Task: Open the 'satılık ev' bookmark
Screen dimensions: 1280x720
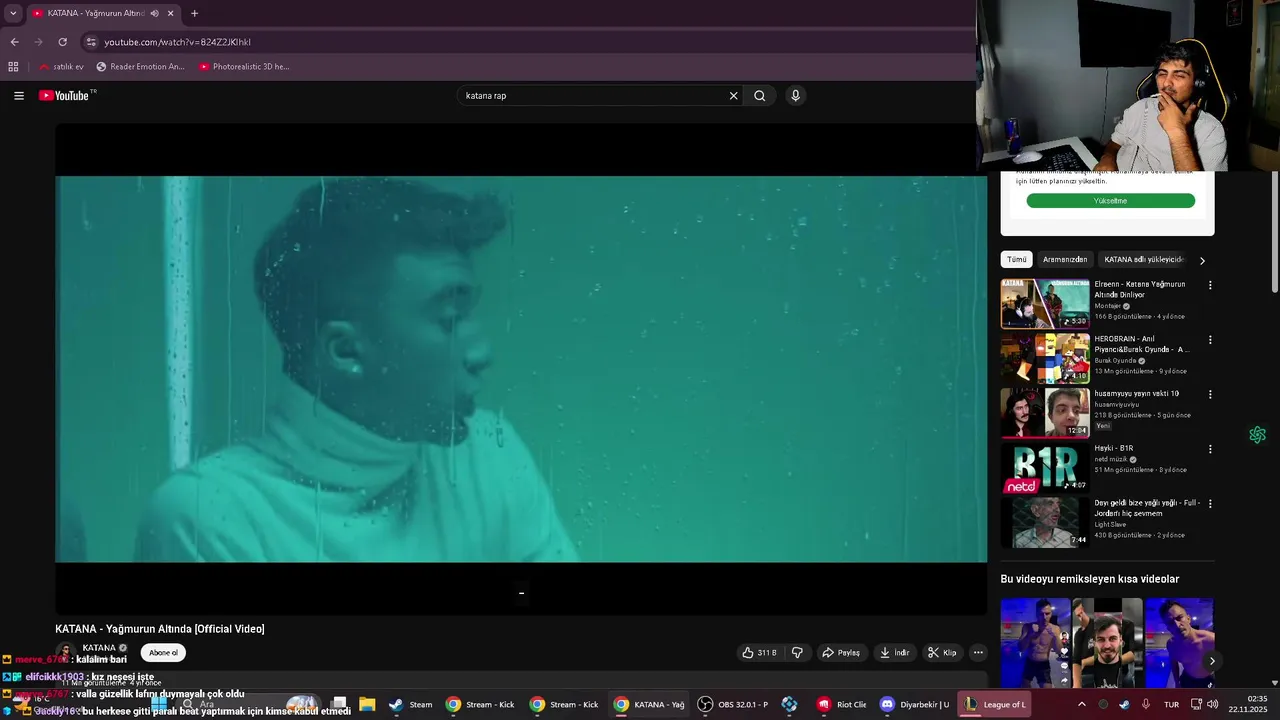Action: click(61, 67)
